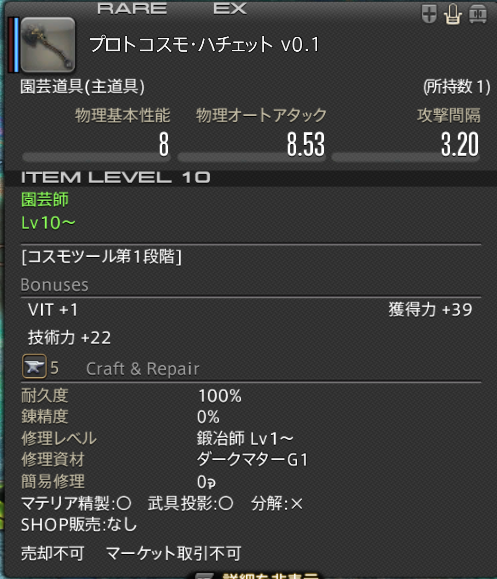Click the ITEM LEVEL 10 header bar
The image size is (497, 579).
point(250,178)
